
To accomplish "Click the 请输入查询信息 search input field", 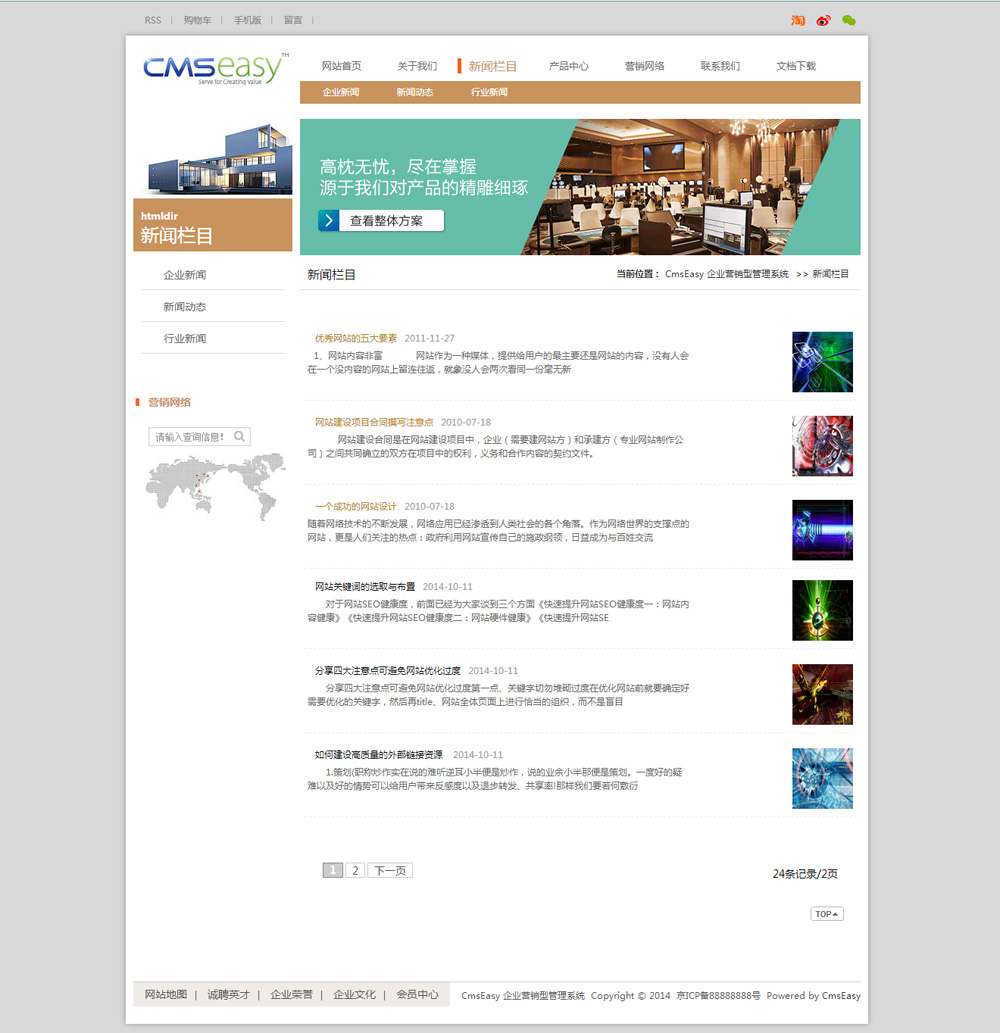I will point(190,436).
